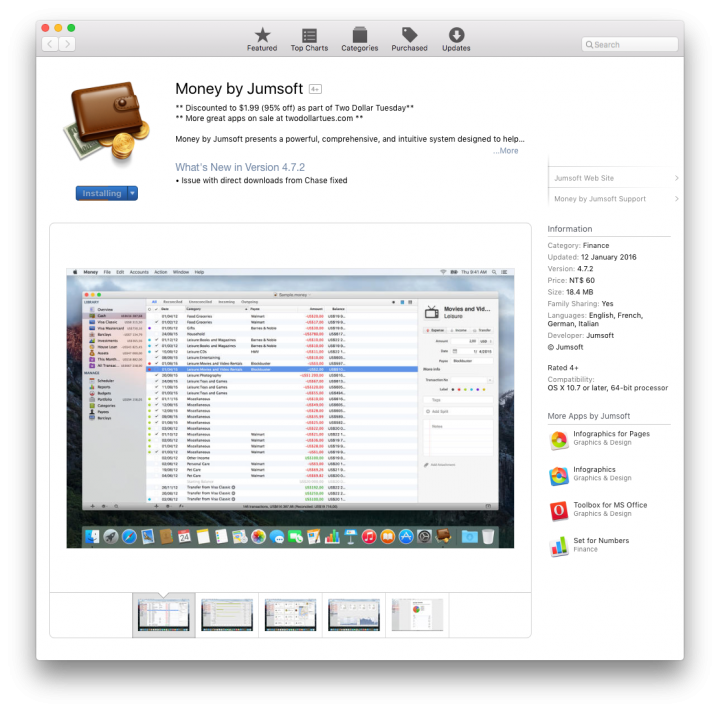Screen dimensions: 720x712
Task: Click the Installing button
Action: 102,193
